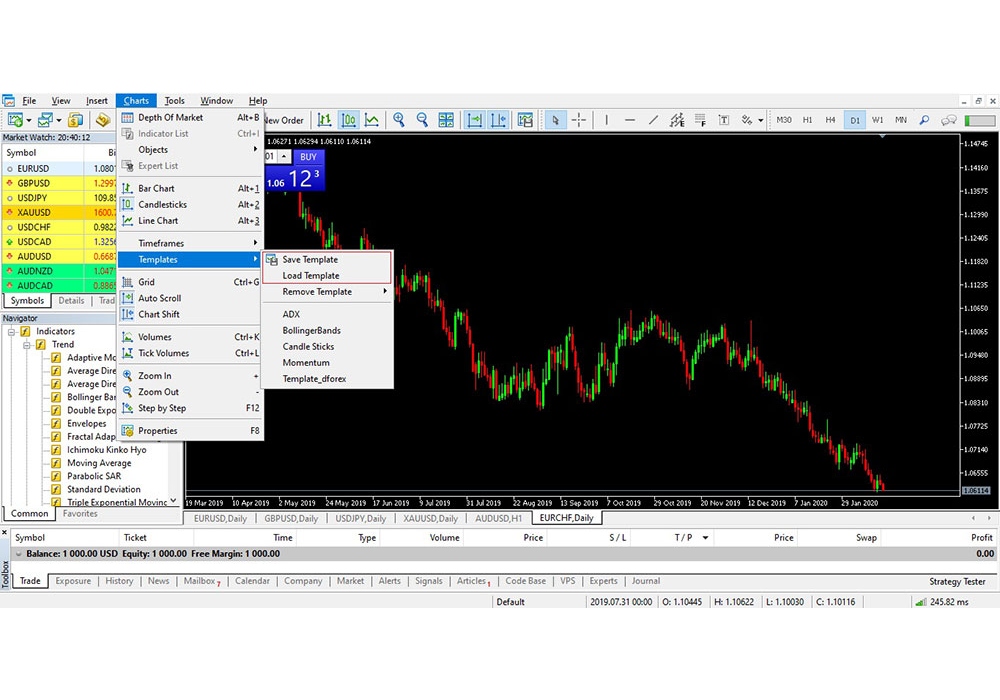
Task: Click the candlesticks toolbar icon
Action: [x=348, y=120]
